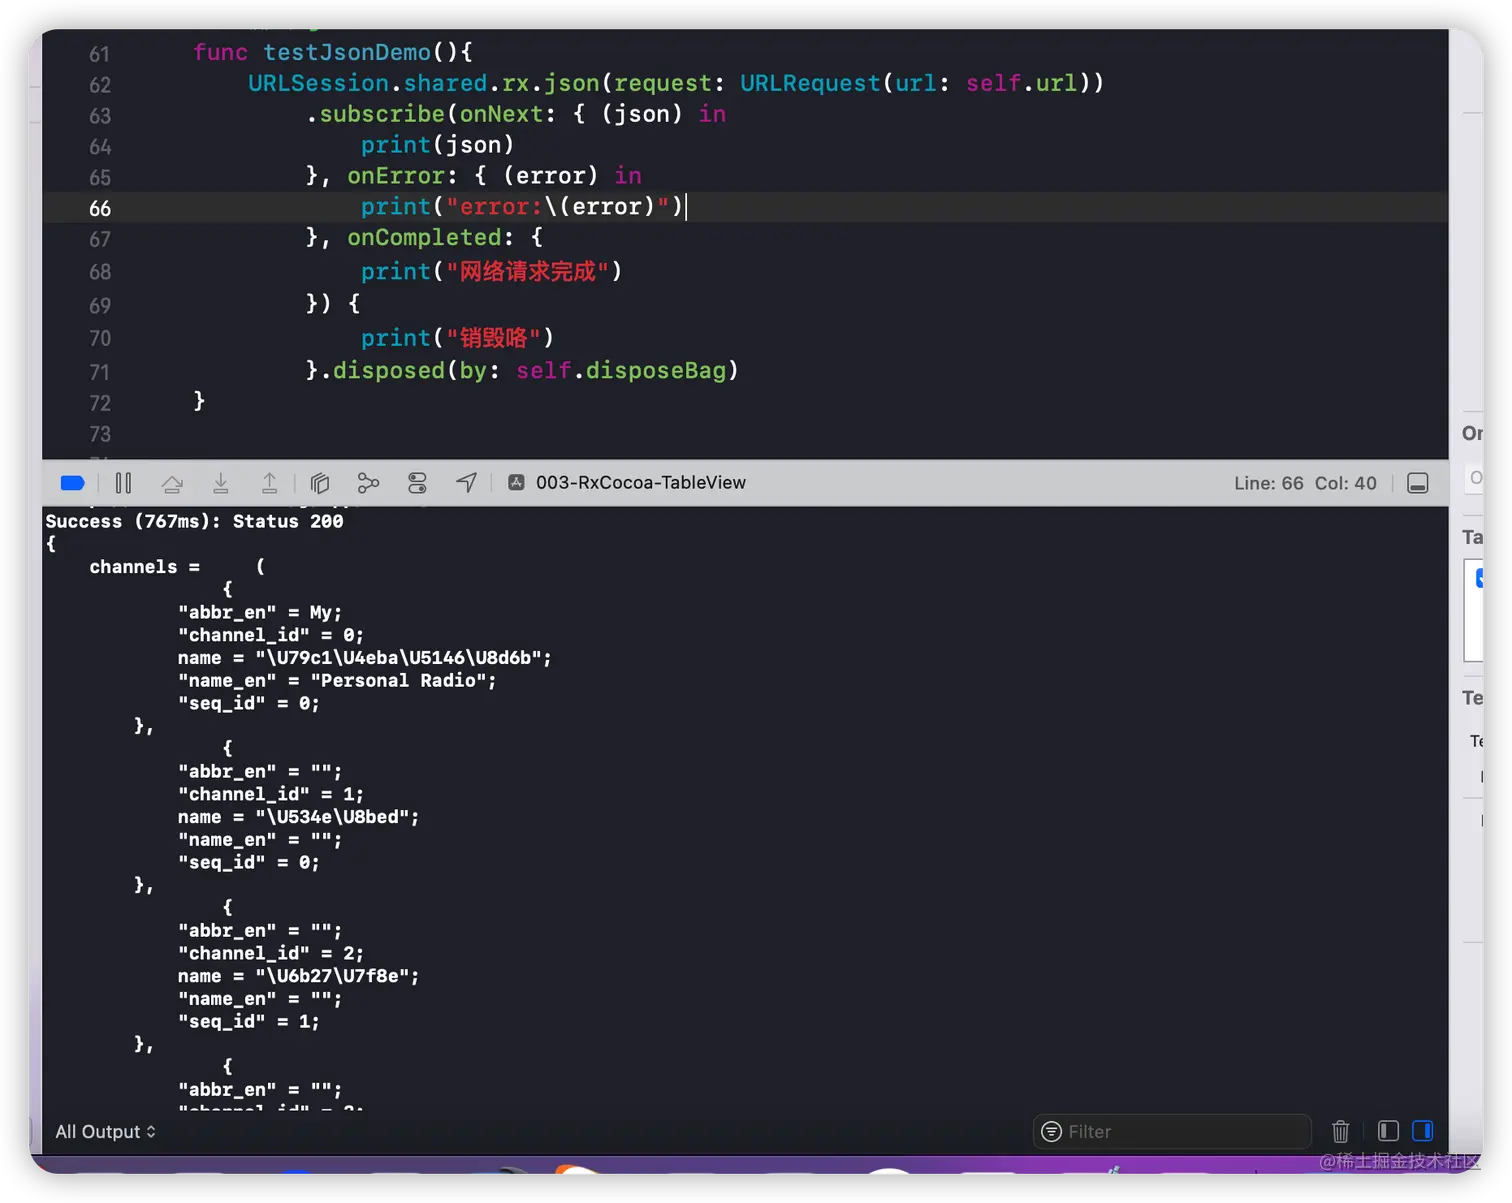1512x1203 pixels.
Task: Open the All Output dropdown
Action: coord(105,1131)
